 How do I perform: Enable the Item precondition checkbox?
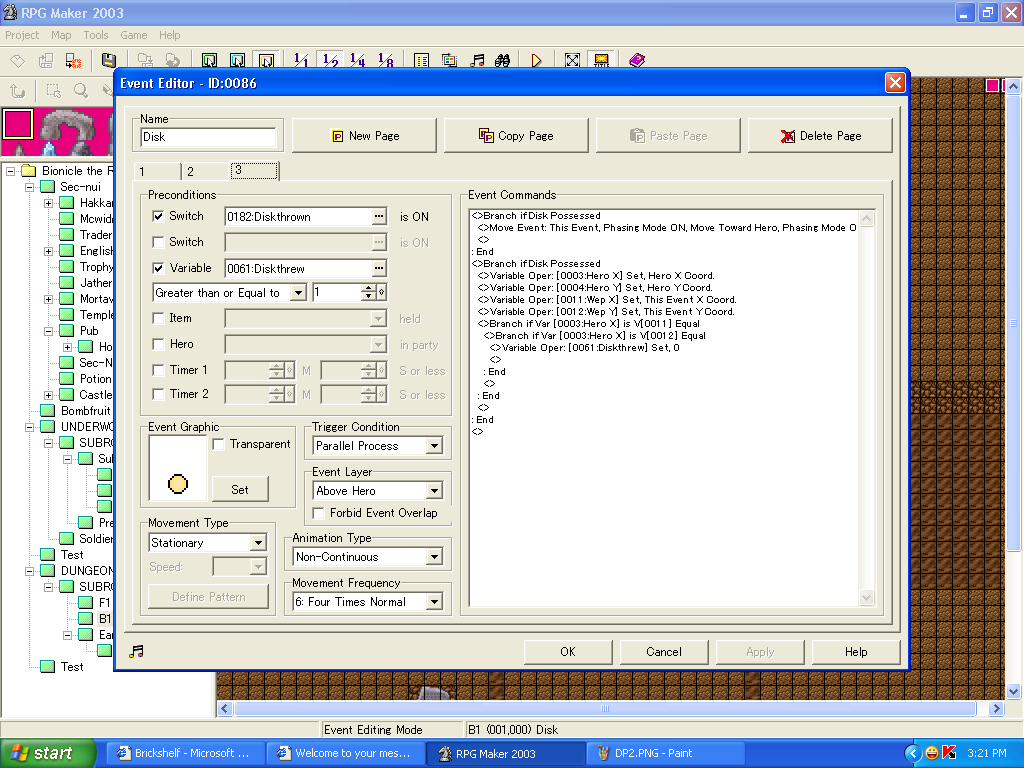(x=158, y=318)
